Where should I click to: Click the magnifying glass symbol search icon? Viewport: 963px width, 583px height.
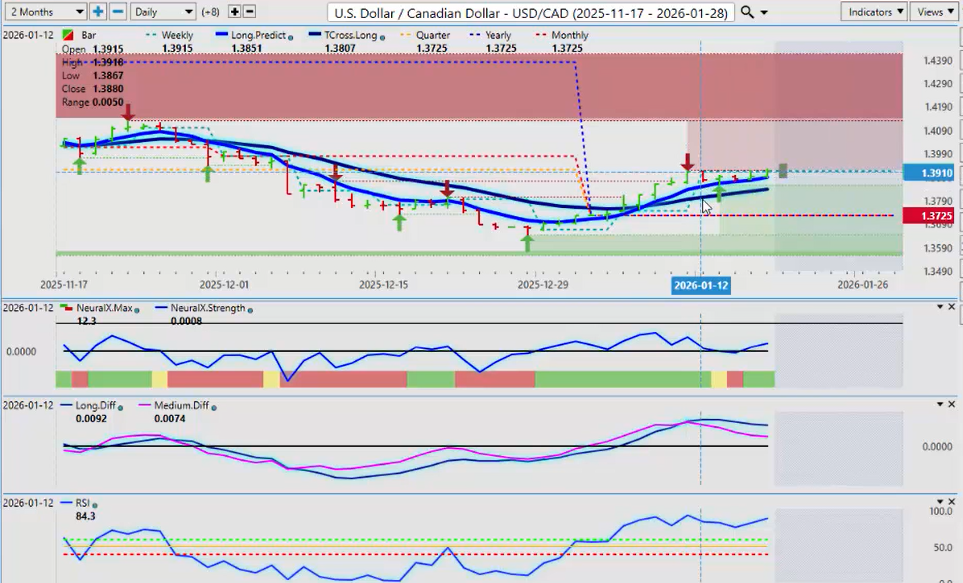pos(747,12)
